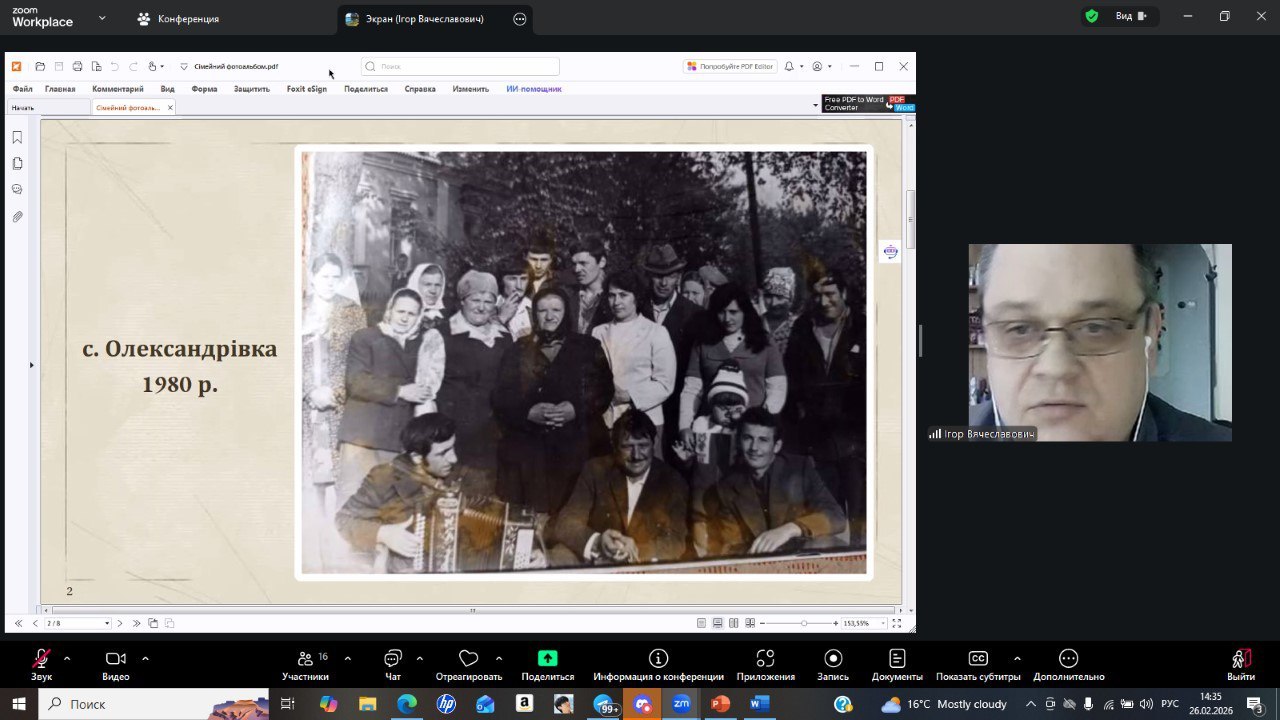Expand audio options arrow next to Звук

pos(67,658)
